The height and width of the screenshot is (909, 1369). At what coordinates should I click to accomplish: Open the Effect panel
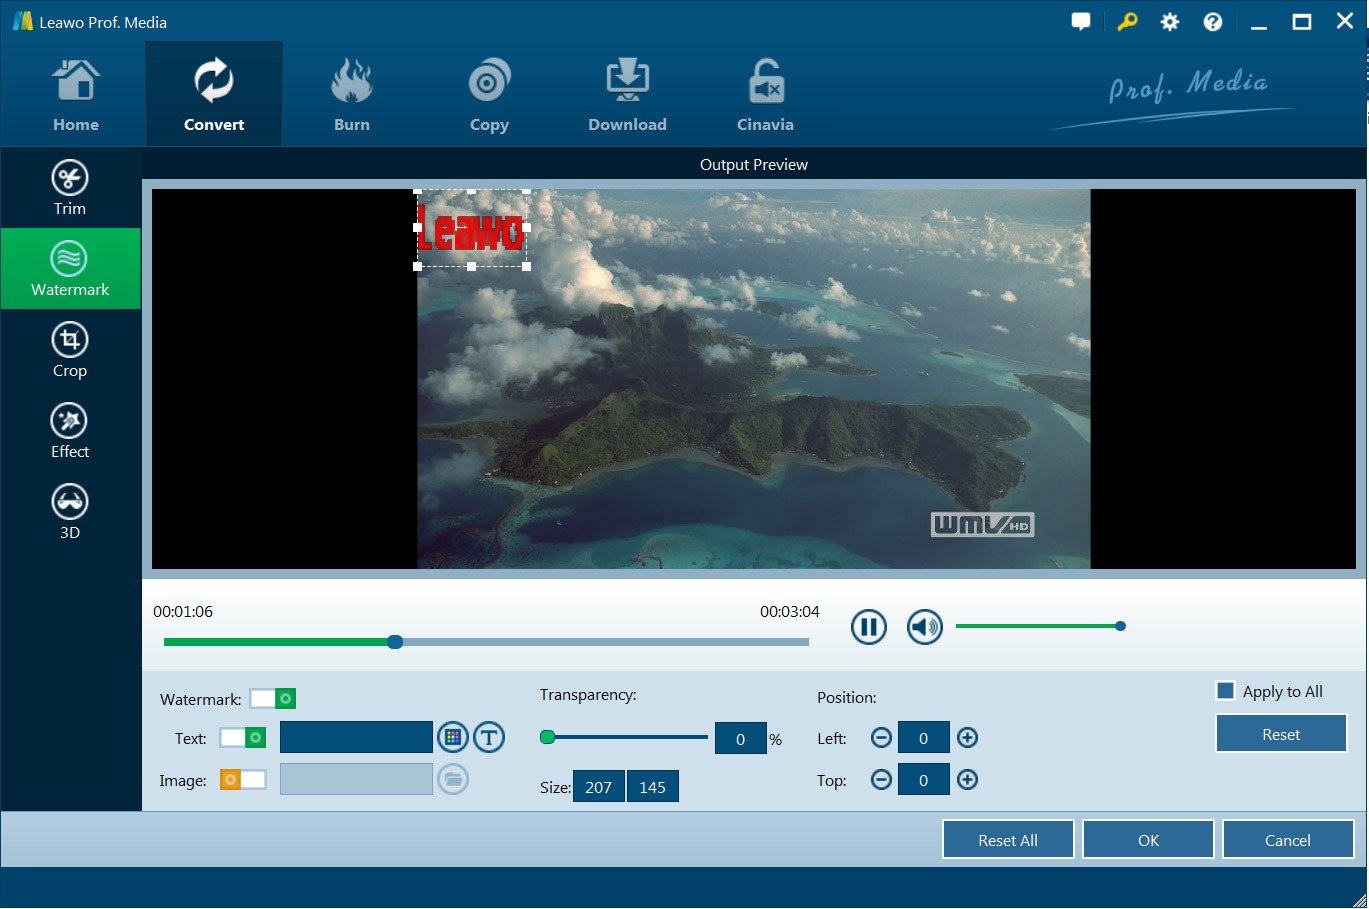[69, 431]
